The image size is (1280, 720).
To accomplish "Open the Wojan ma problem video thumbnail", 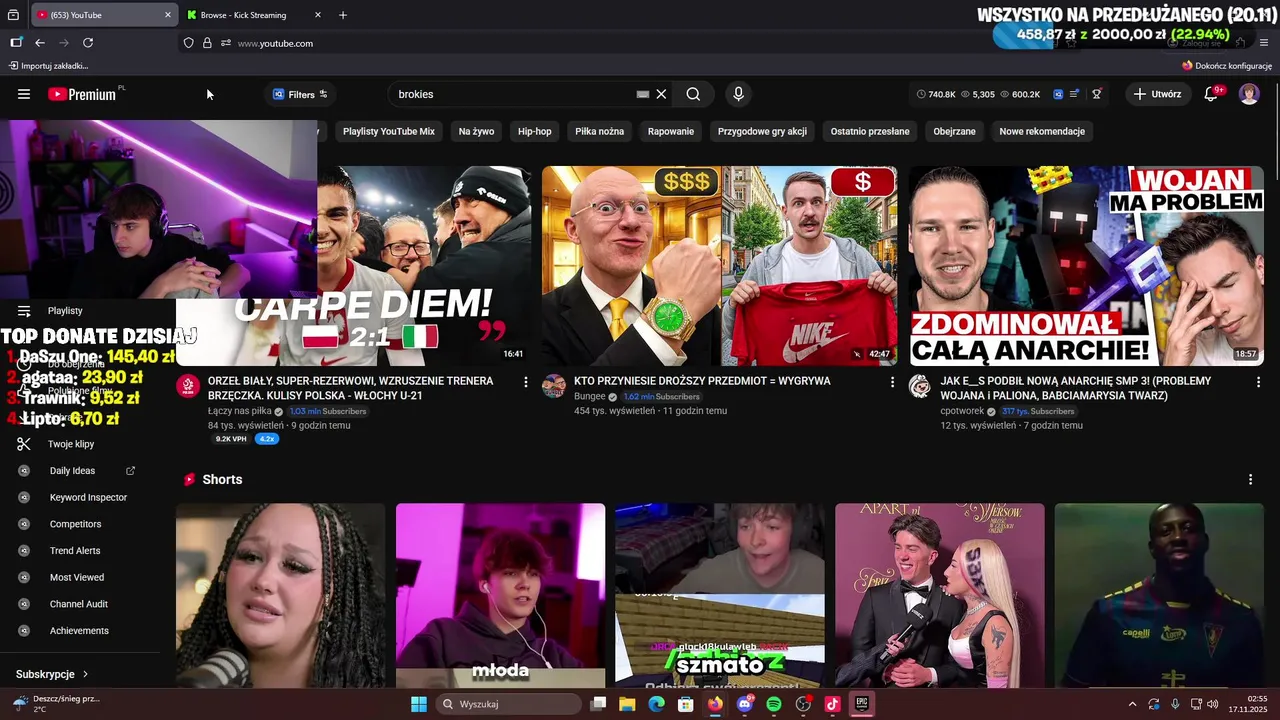I will click(x=1086, y=266).
